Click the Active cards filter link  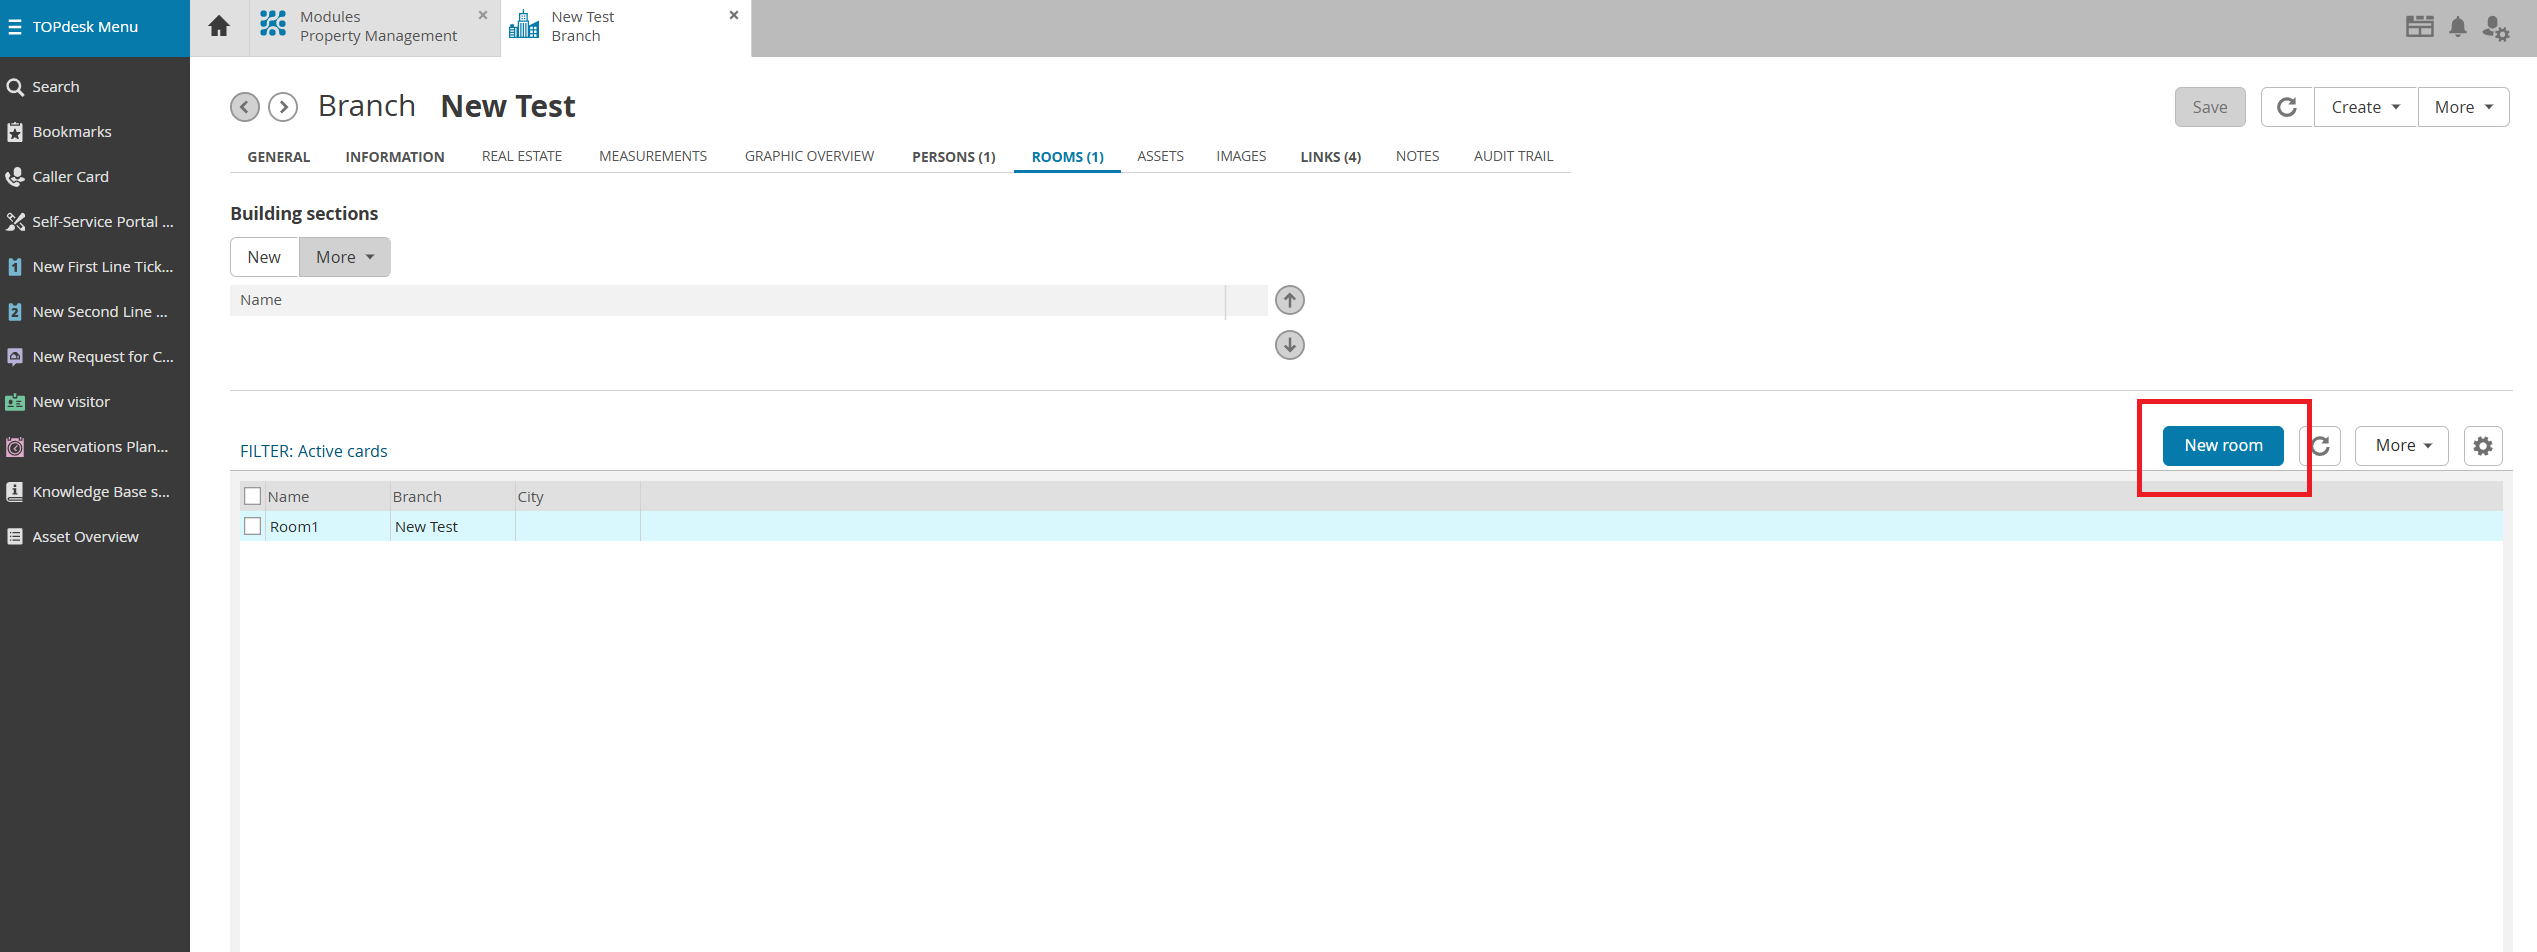[x=342, y=451]
